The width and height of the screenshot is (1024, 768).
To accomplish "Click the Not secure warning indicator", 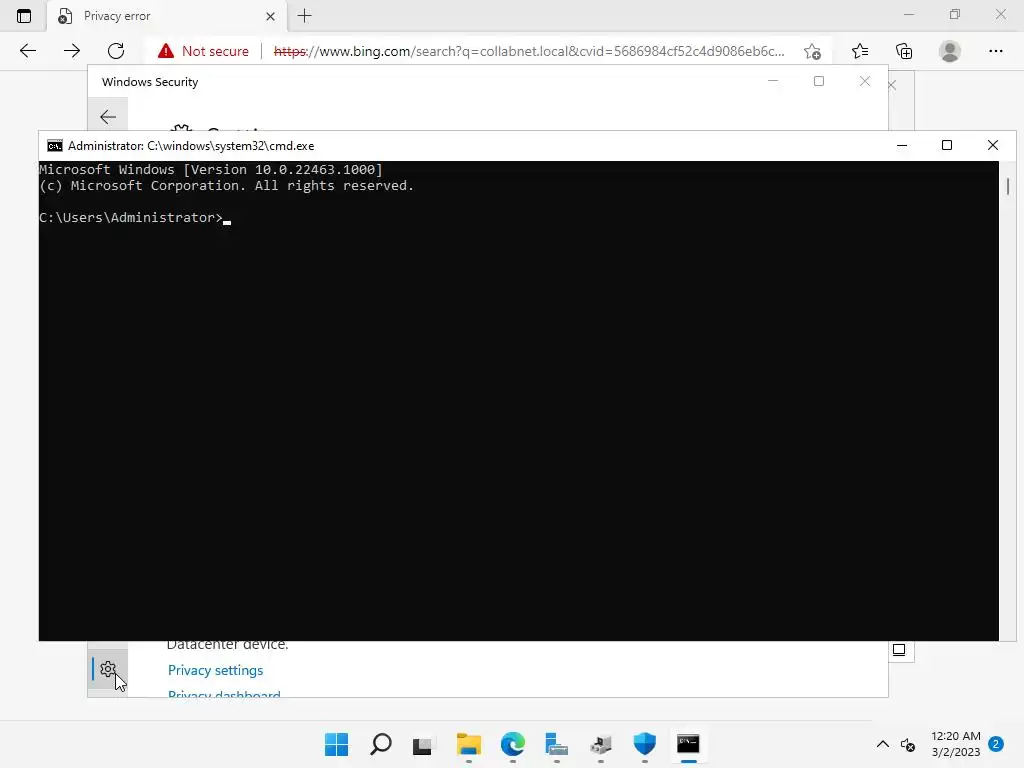I will pos(203,51).
